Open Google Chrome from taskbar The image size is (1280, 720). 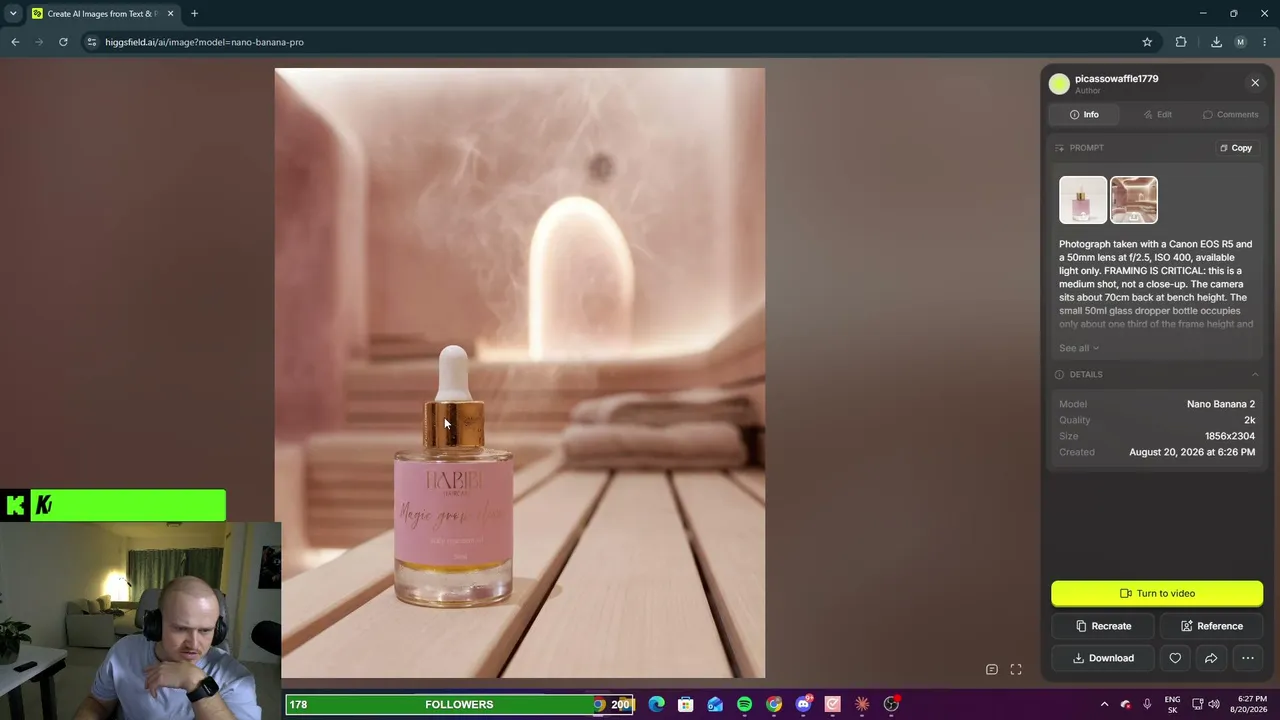click(774, 704)
